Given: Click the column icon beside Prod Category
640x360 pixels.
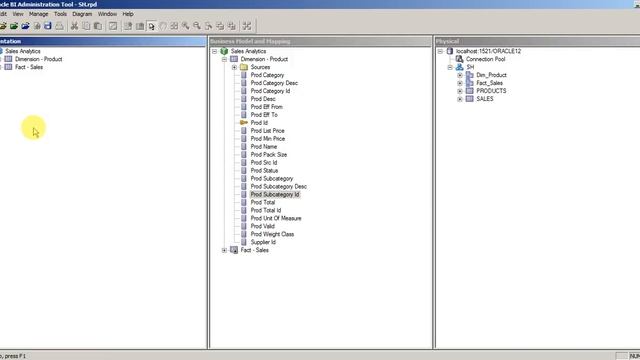Looking at the screenshot, I should coord(244,75).
